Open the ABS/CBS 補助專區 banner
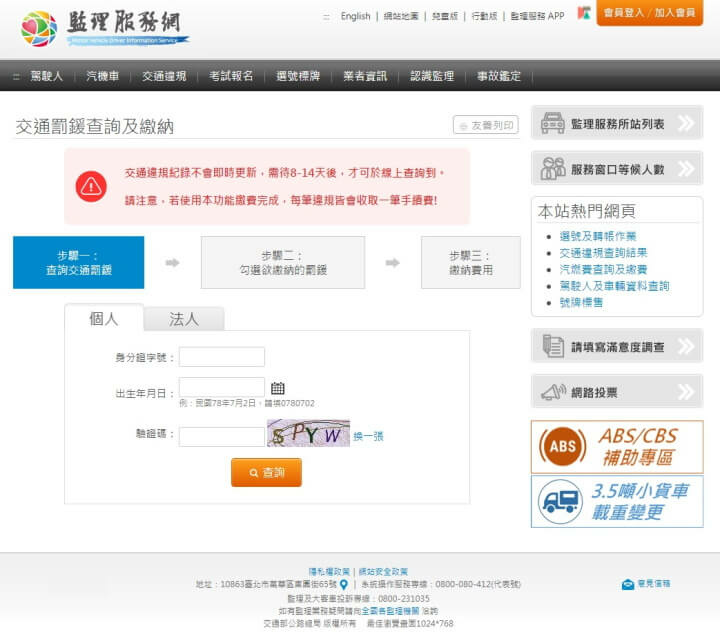 617,447
